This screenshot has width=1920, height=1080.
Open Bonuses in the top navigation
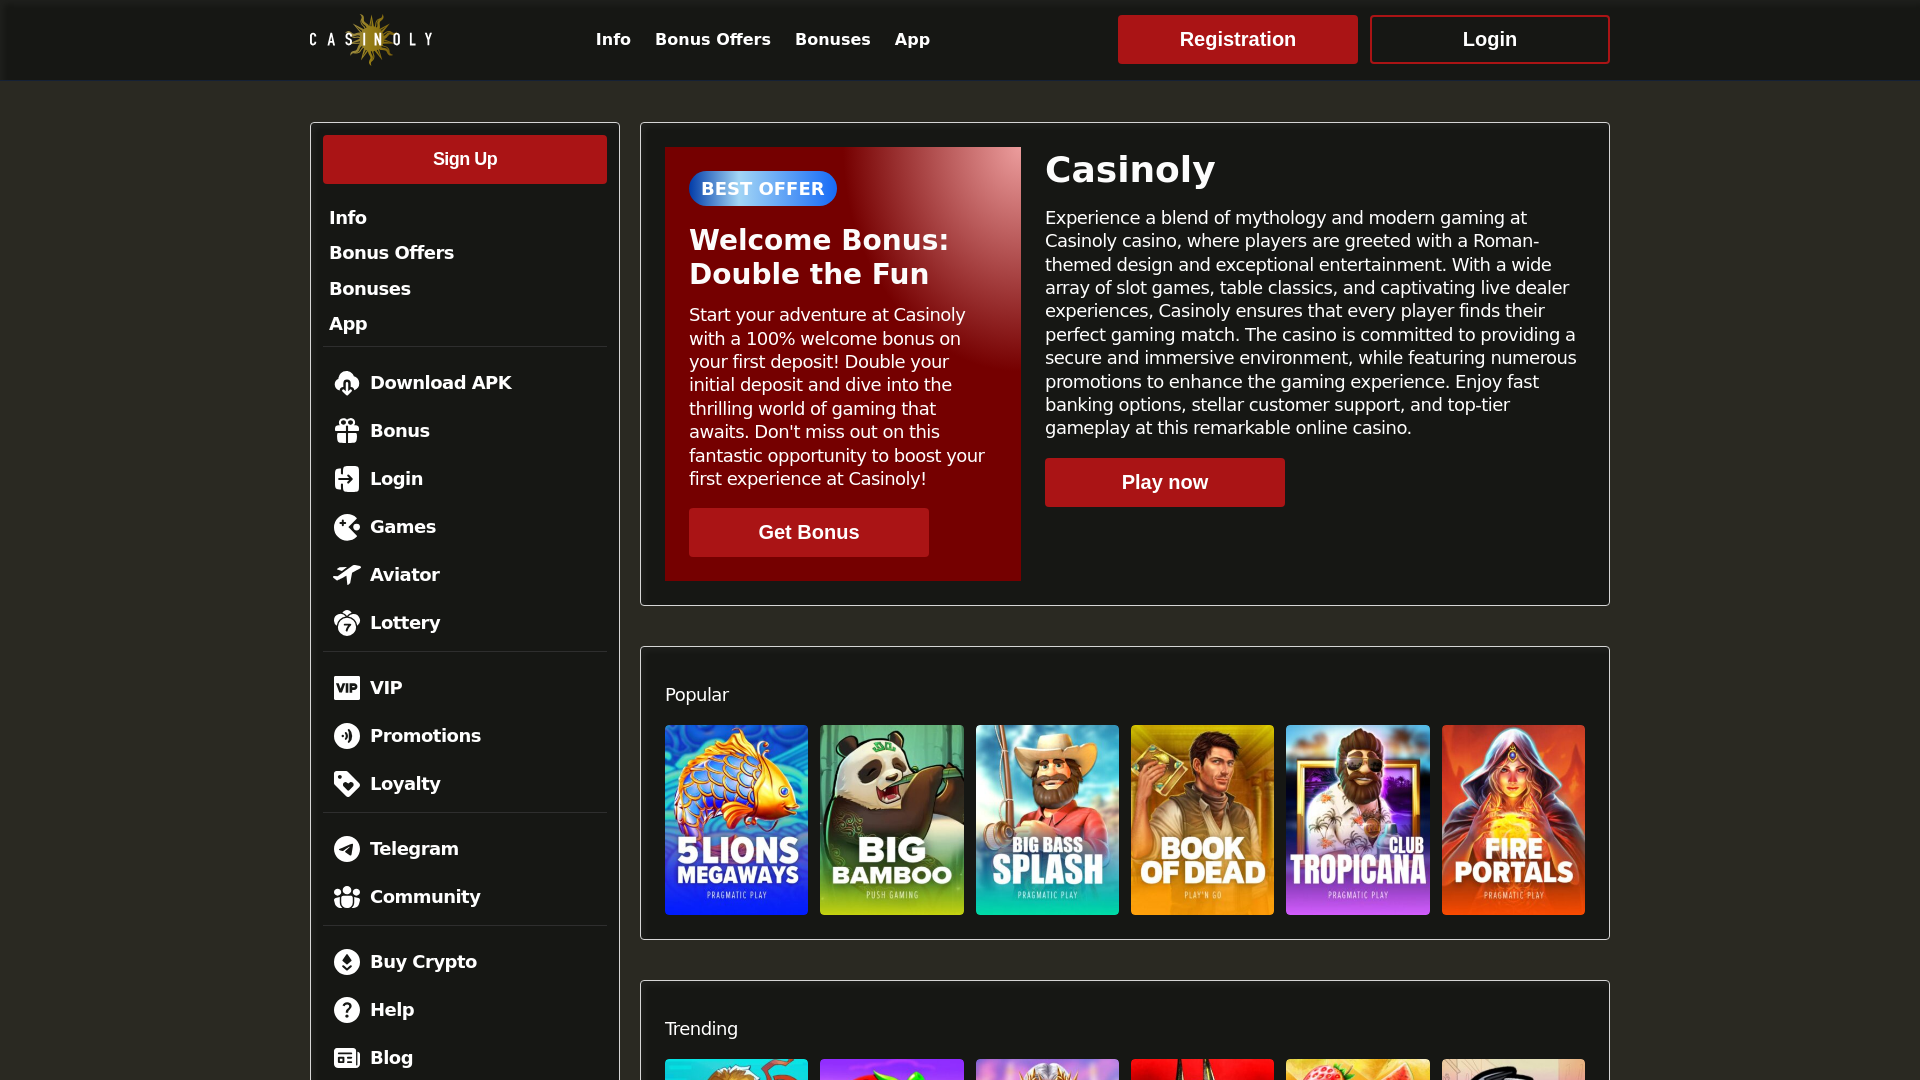(x=833, y=39)
